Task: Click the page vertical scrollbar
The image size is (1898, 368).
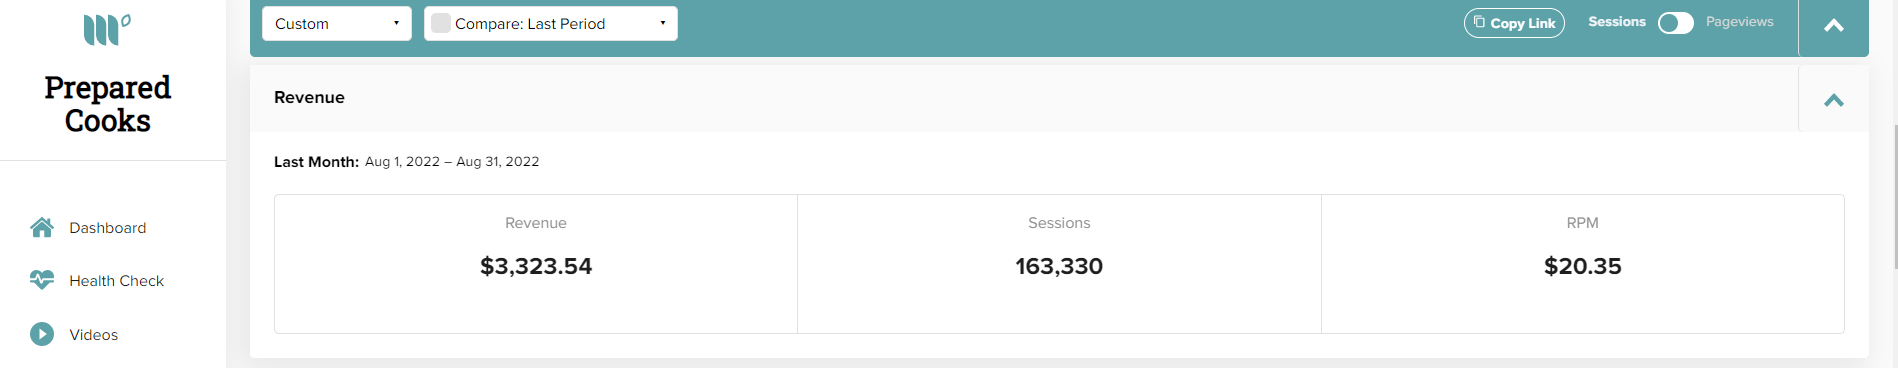Action: 1894,196
